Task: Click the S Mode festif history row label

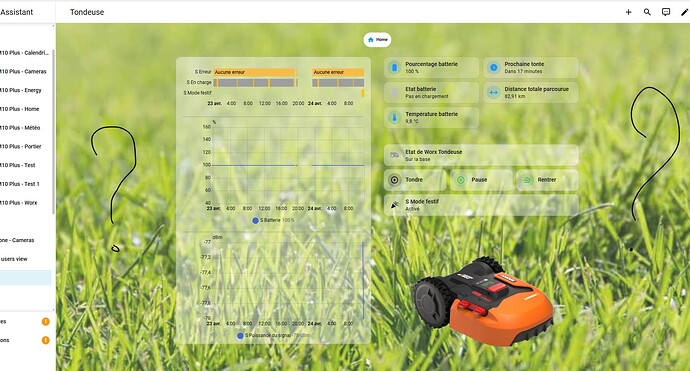Action: coord(198,93)
